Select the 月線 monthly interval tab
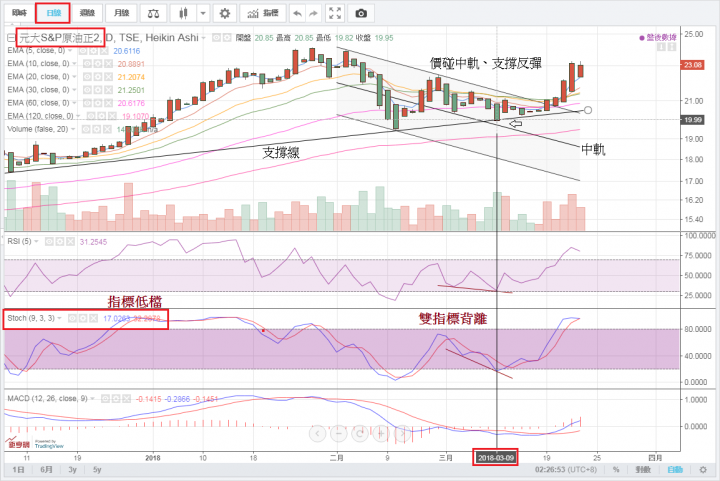Viewport: 720px width, 481px height. point(121,13)
